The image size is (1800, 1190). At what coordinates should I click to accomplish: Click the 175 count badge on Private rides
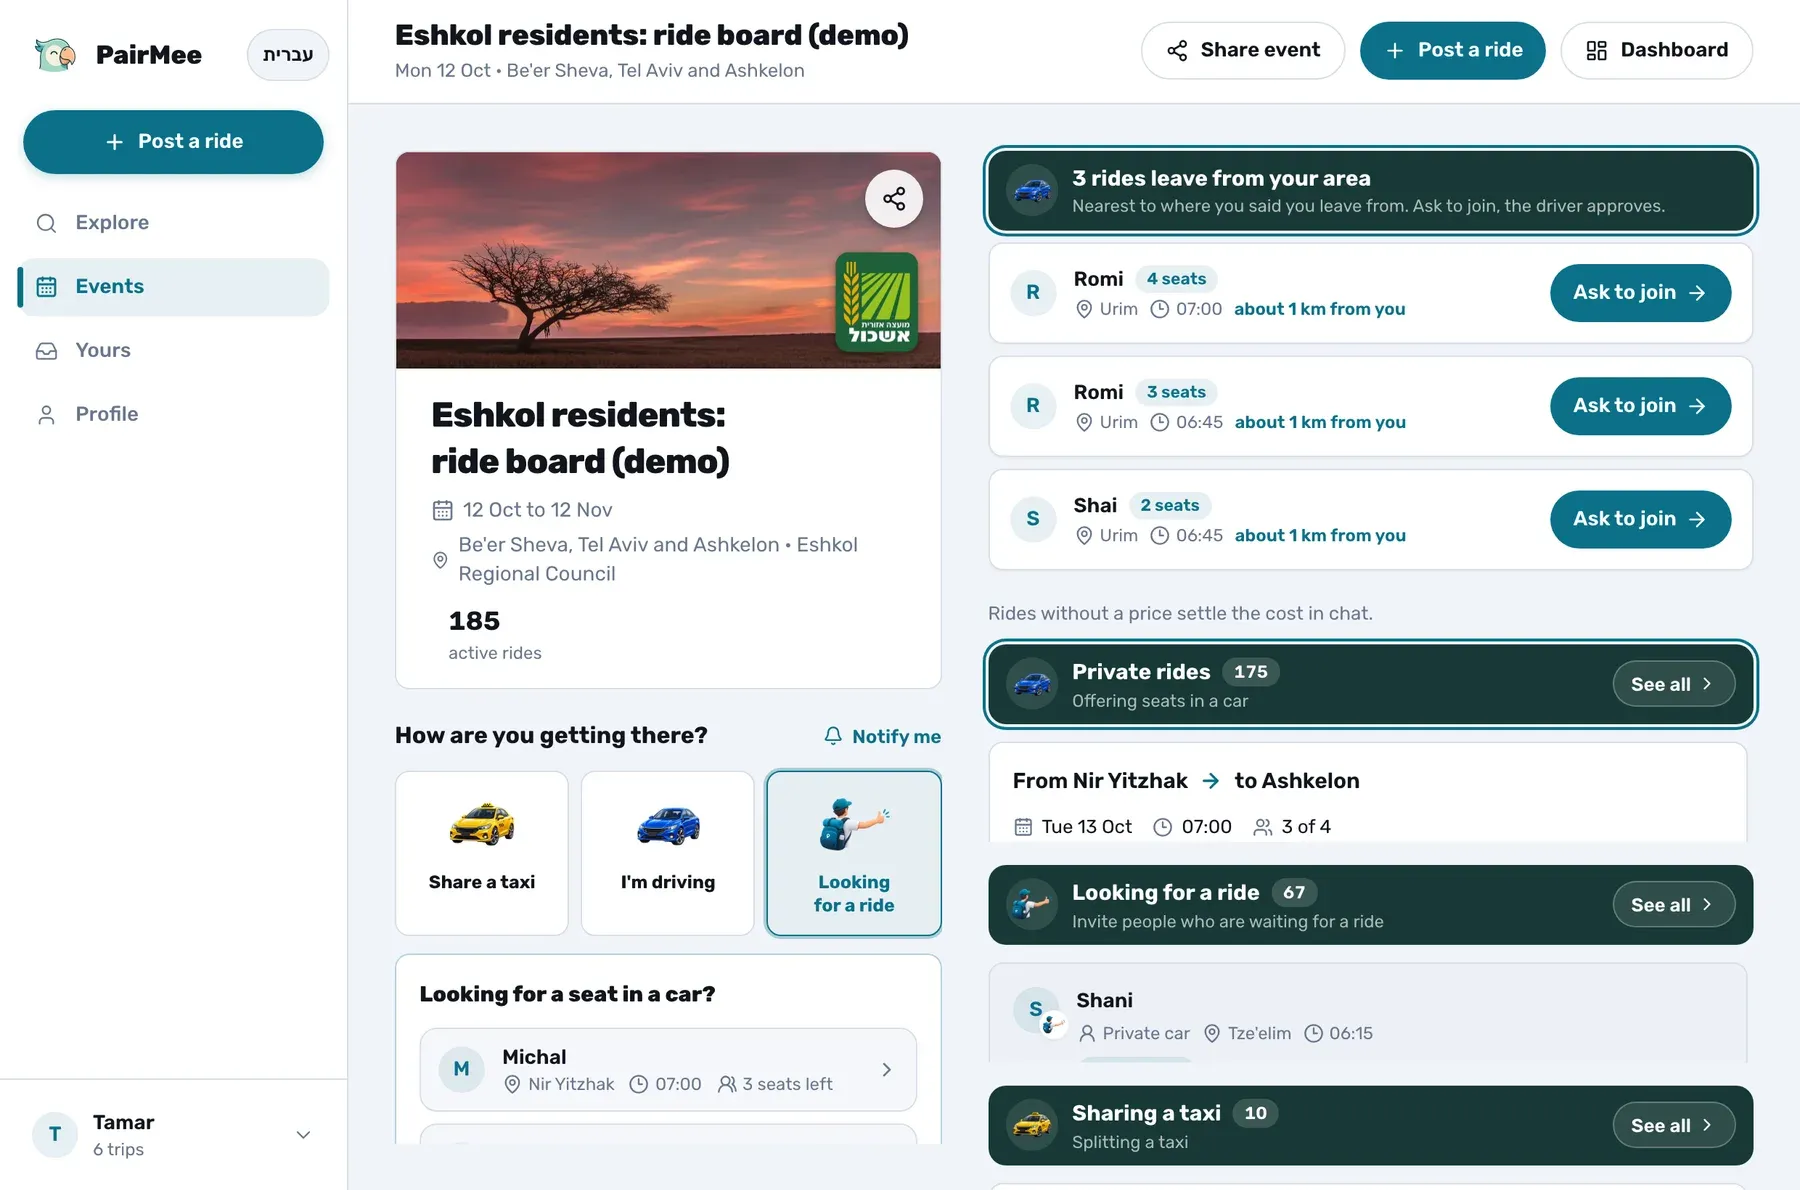pos(1251,672)
